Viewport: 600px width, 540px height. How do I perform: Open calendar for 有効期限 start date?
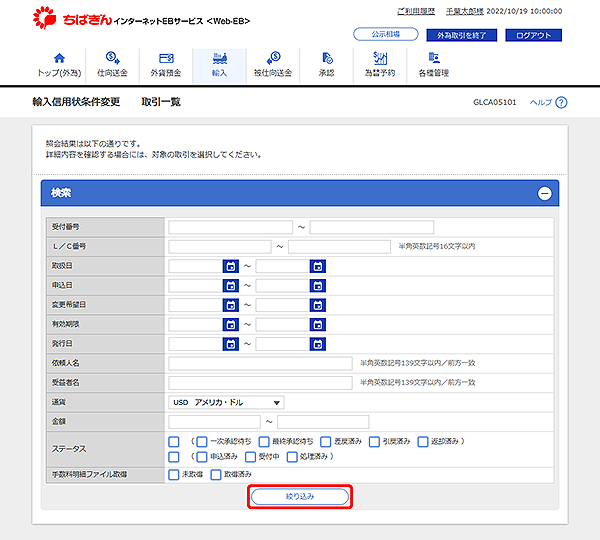pos(231,325)
